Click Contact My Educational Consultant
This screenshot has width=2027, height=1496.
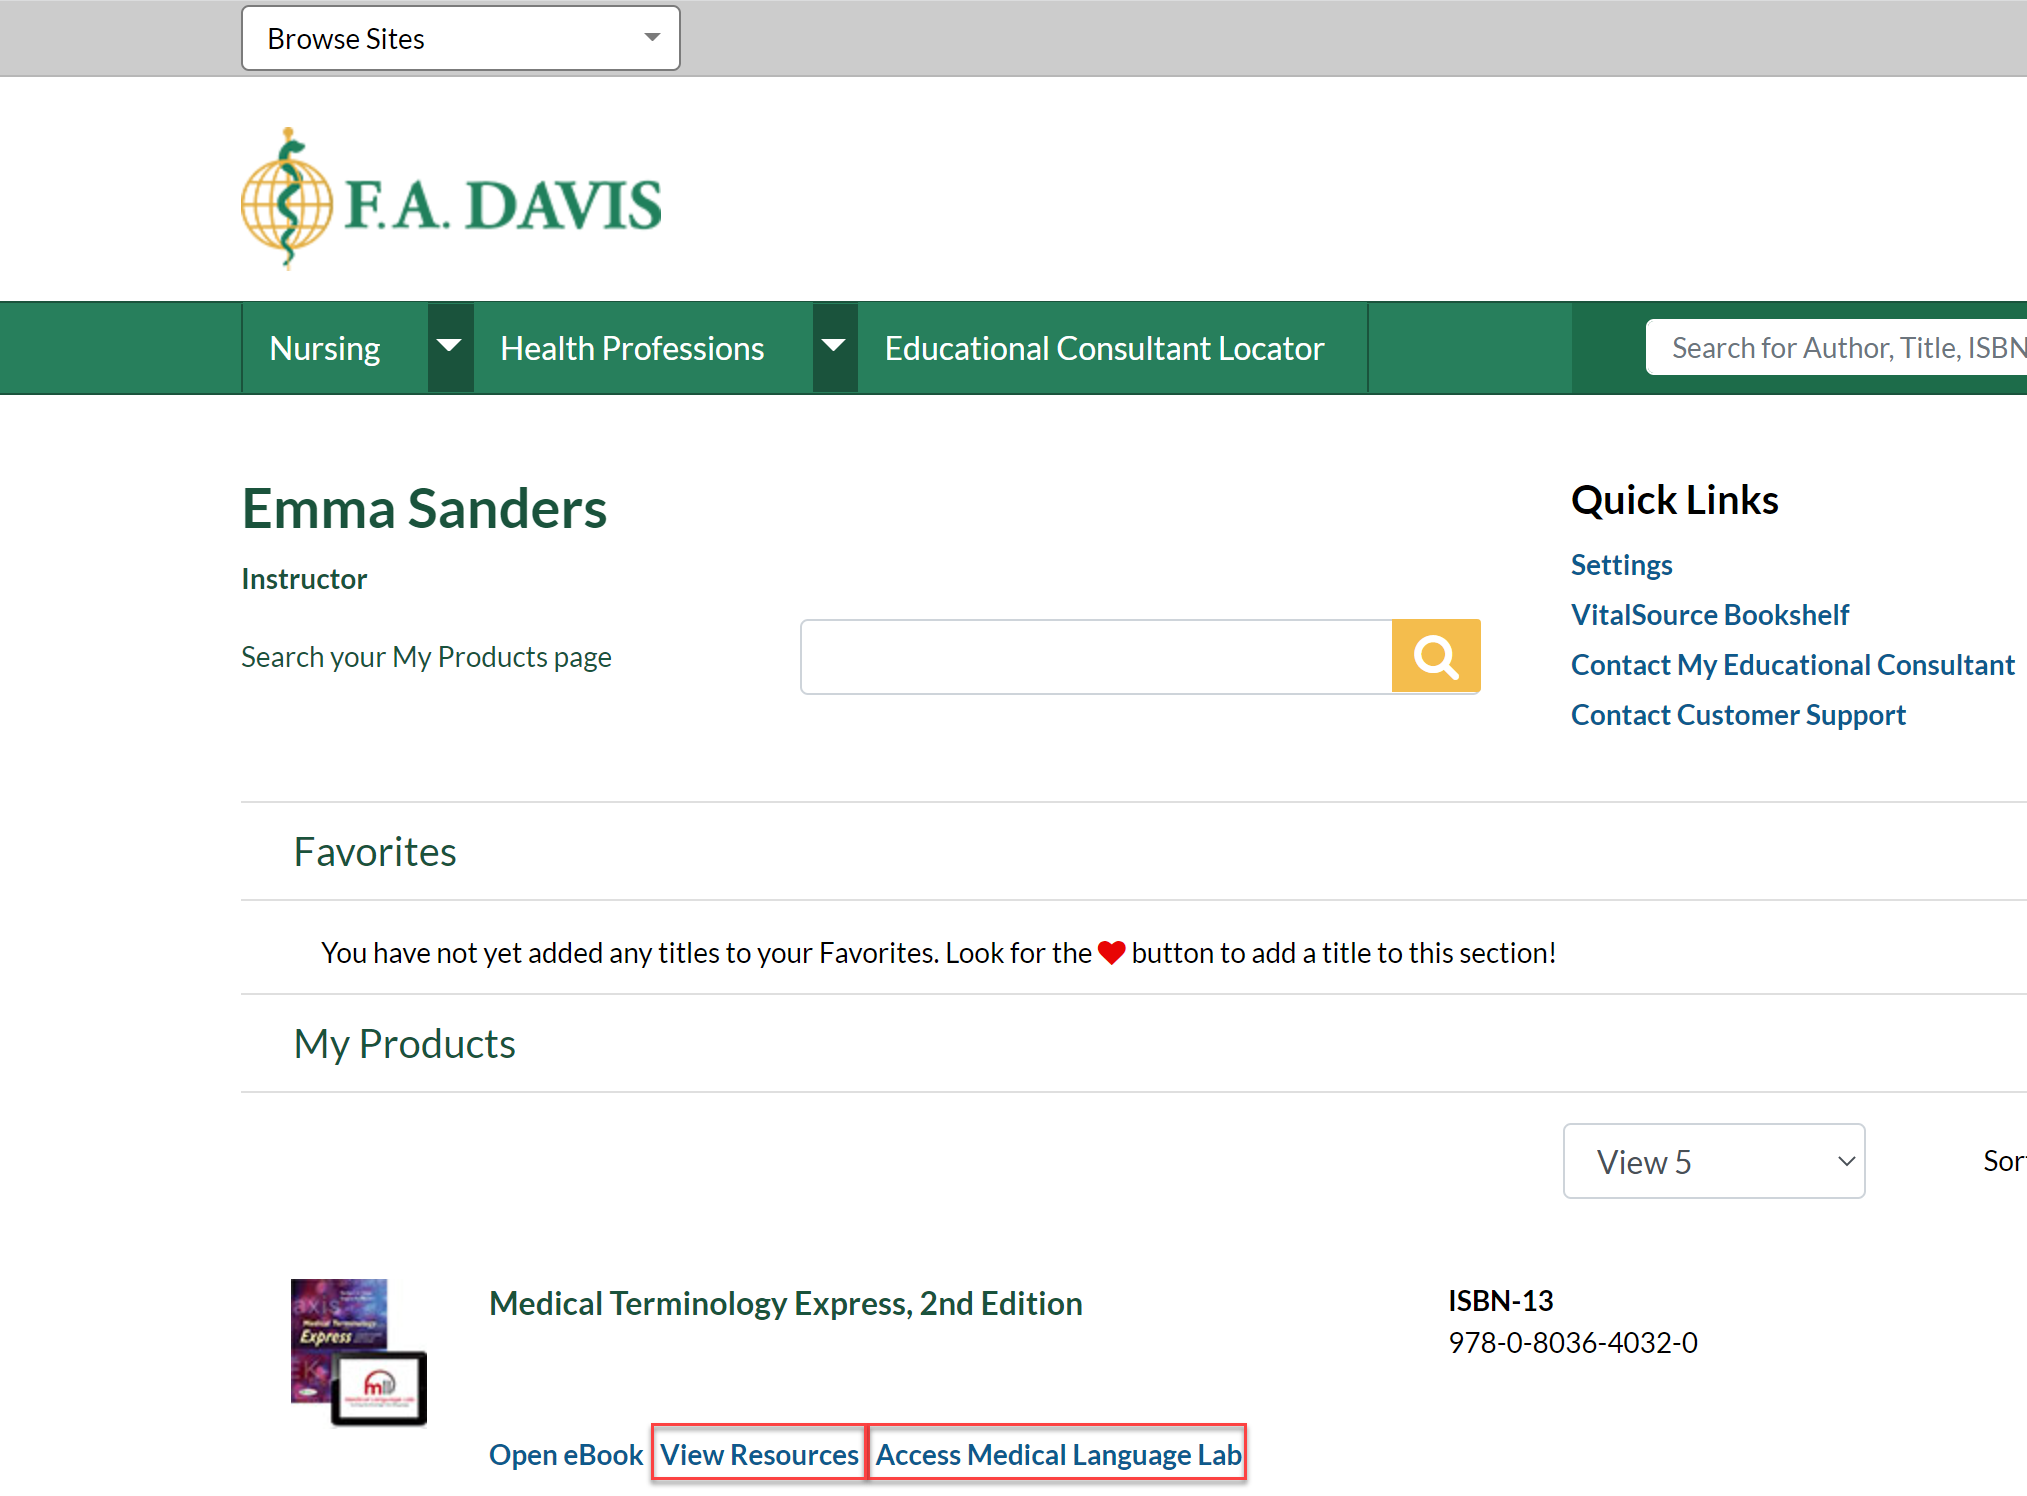coord(1792,664)
